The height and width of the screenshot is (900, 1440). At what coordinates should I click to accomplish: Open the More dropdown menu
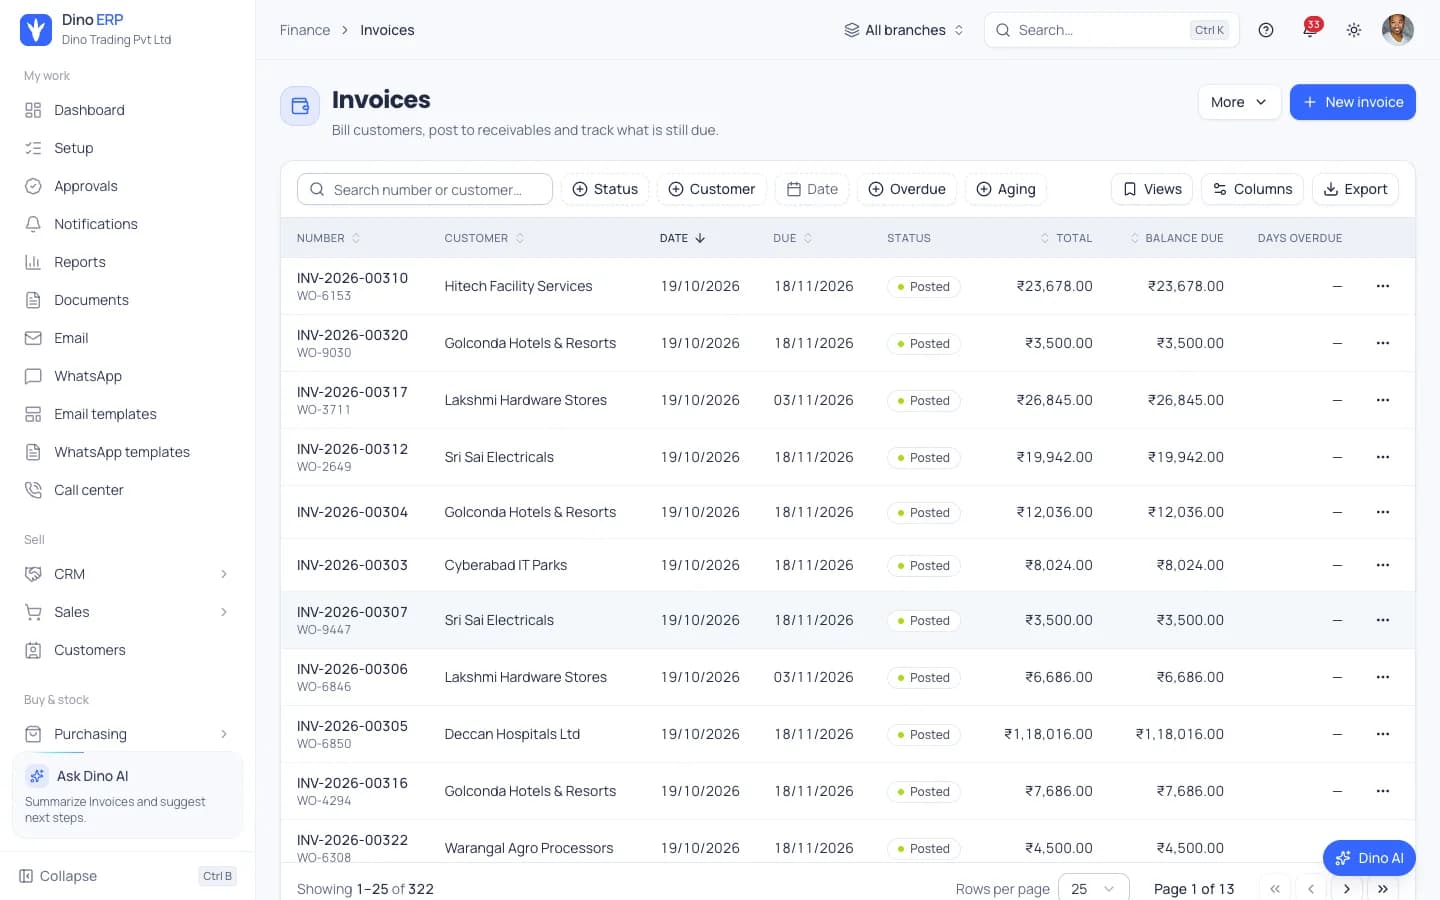(1239, 102)
